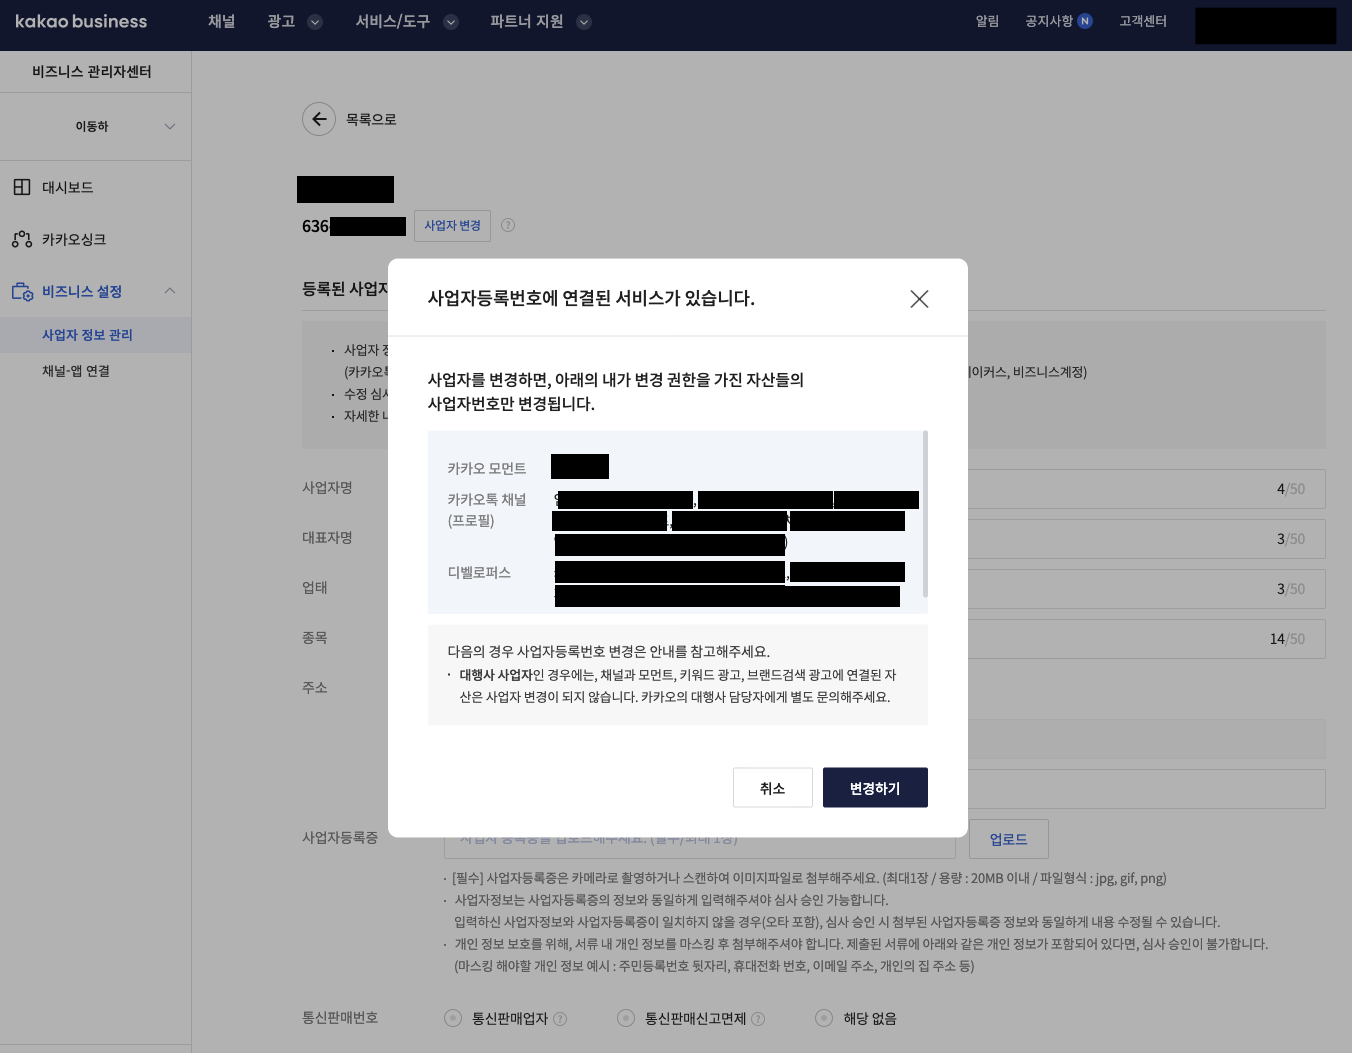Click the 카카오 모먼트 row label
Image resolution: width=1352 pixels, height=1053 pixels.
click(486, 468)
